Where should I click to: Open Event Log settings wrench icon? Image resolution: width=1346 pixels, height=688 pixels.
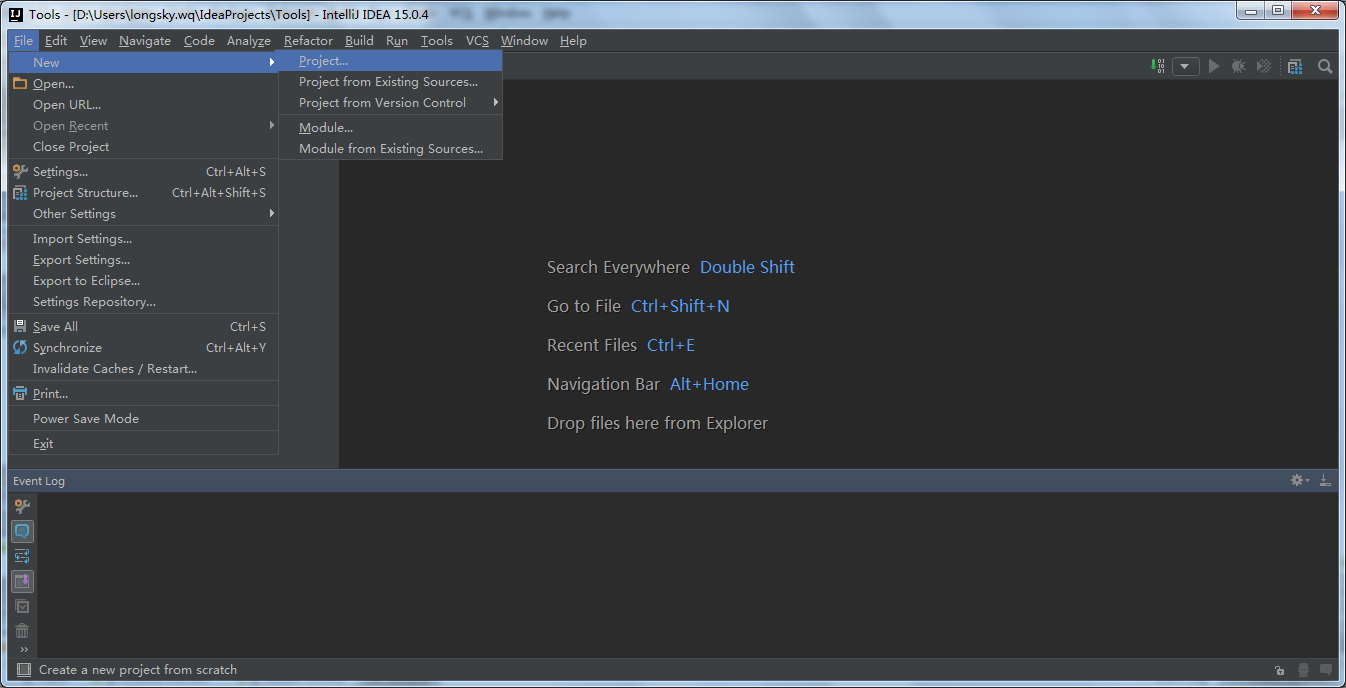[x=22, y=506]
